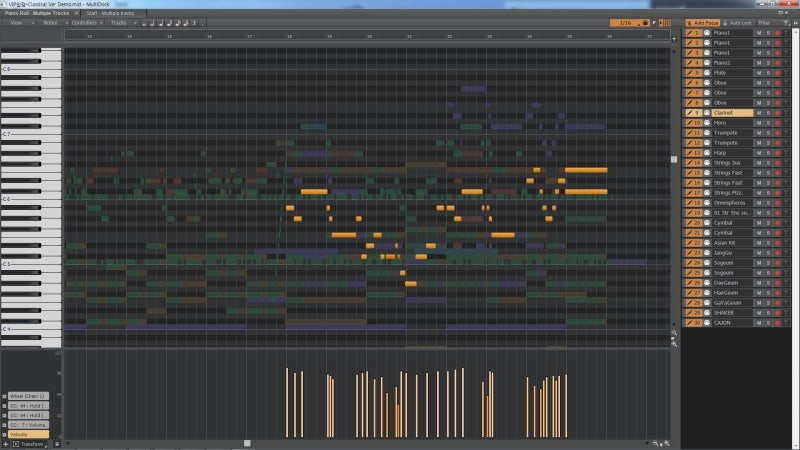Image resolution: width=800 pixels, height=450 pixels.
Task: Click the pencil icon on Harp track 13
Action: [689, 153]
